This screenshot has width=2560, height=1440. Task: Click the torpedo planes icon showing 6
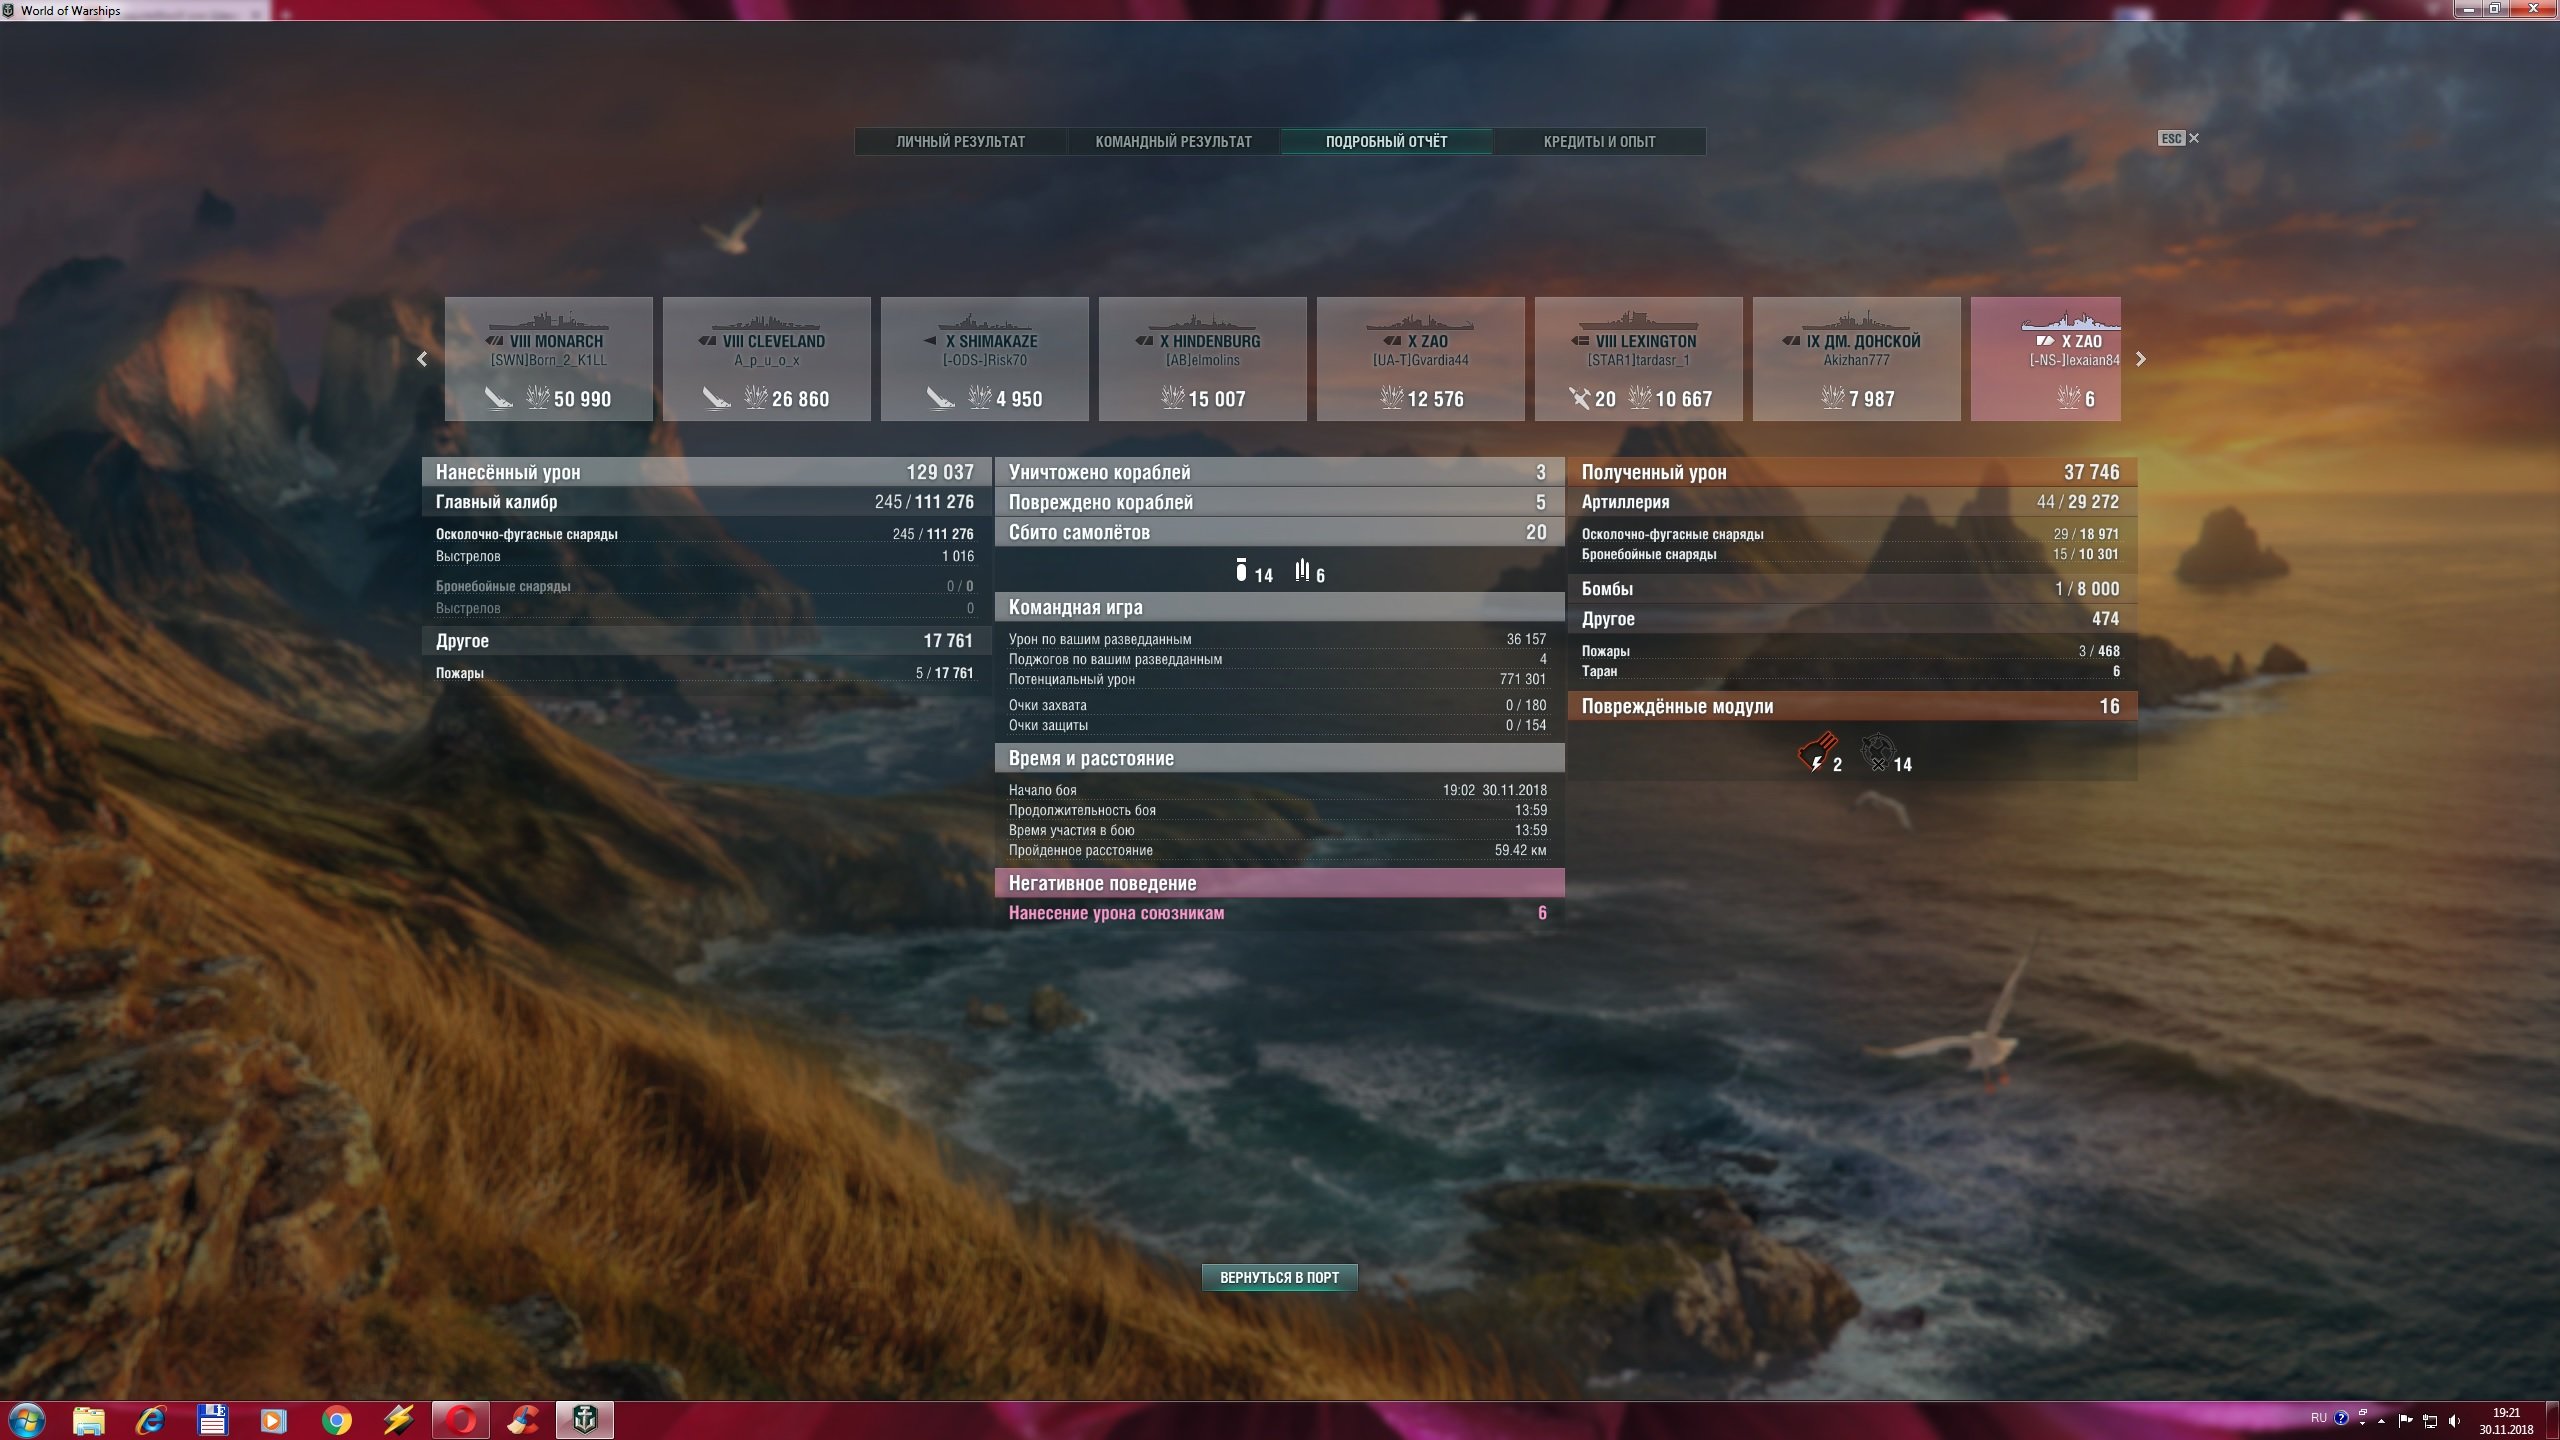(1302, 570)
